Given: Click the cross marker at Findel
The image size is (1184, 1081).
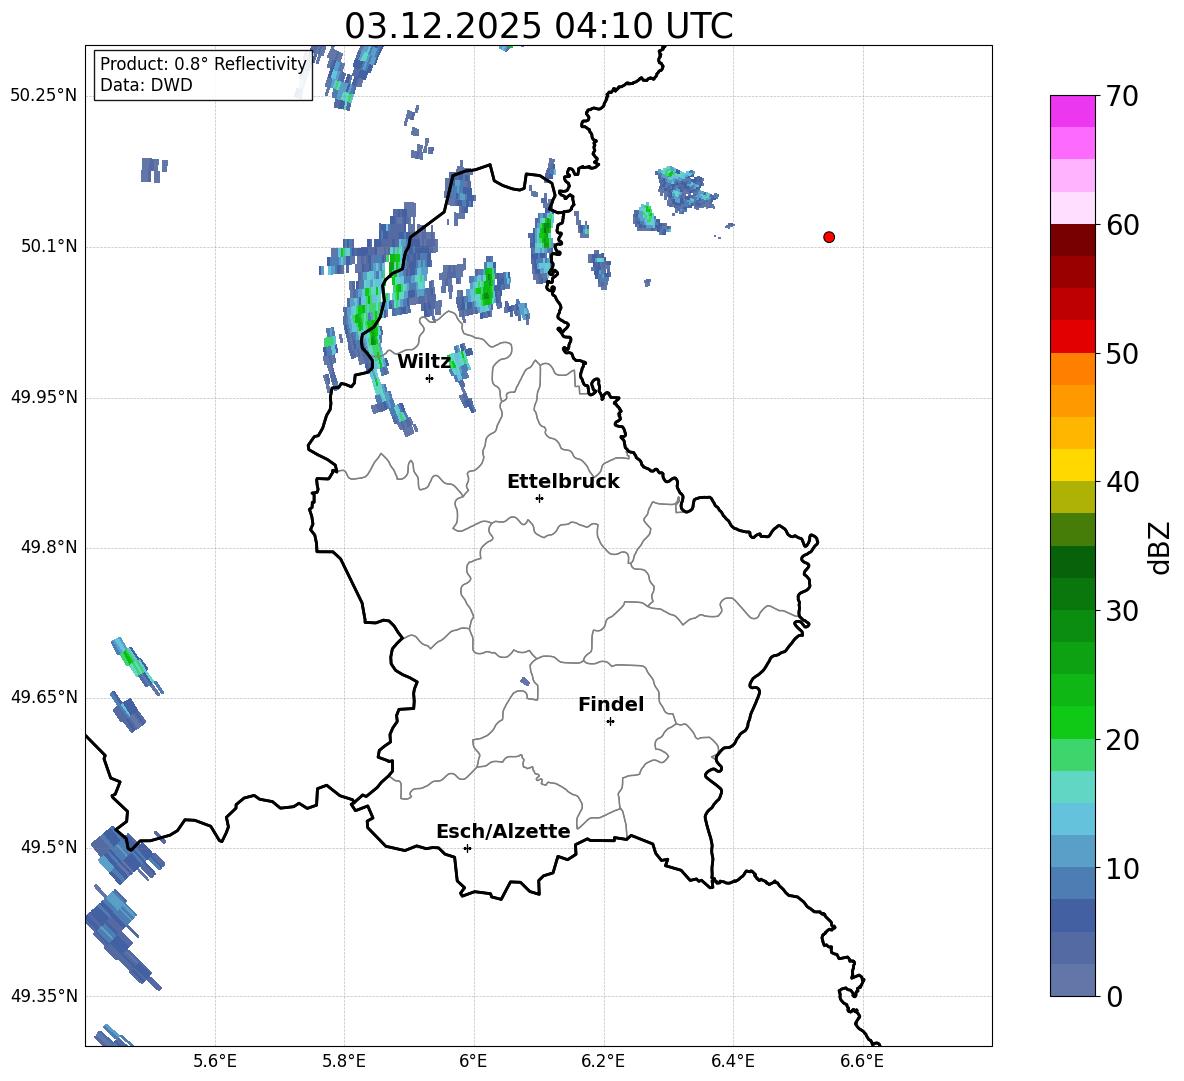Looking at the screenshot, I should [610, 722].
